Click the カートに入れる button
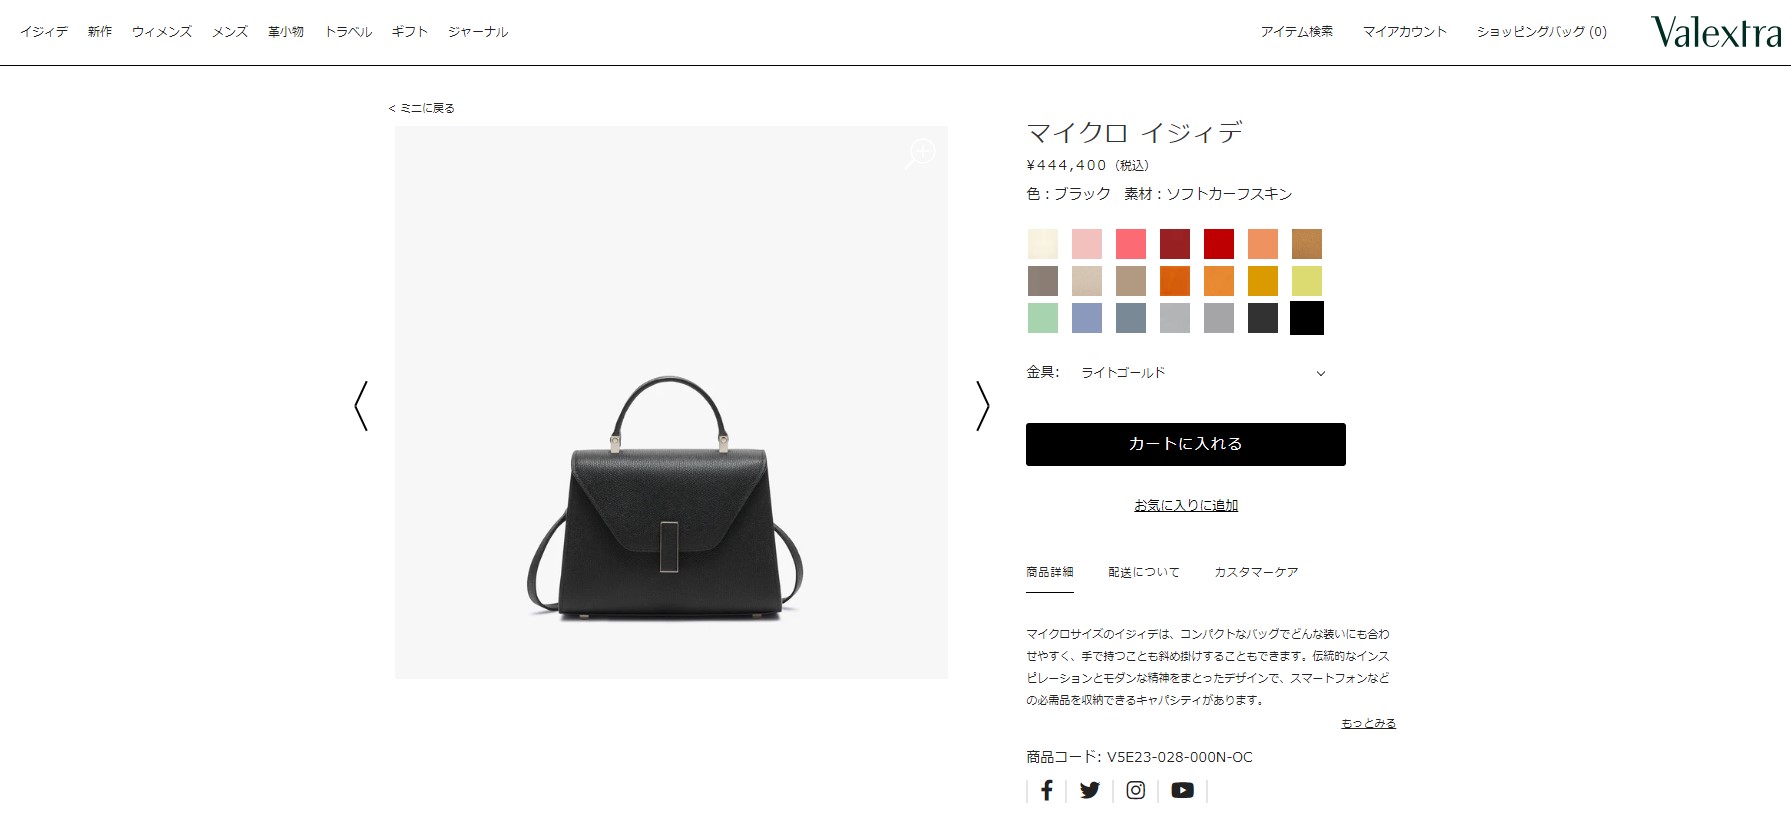Viewport: 1791px width, 832px height. pos(1186,444)
